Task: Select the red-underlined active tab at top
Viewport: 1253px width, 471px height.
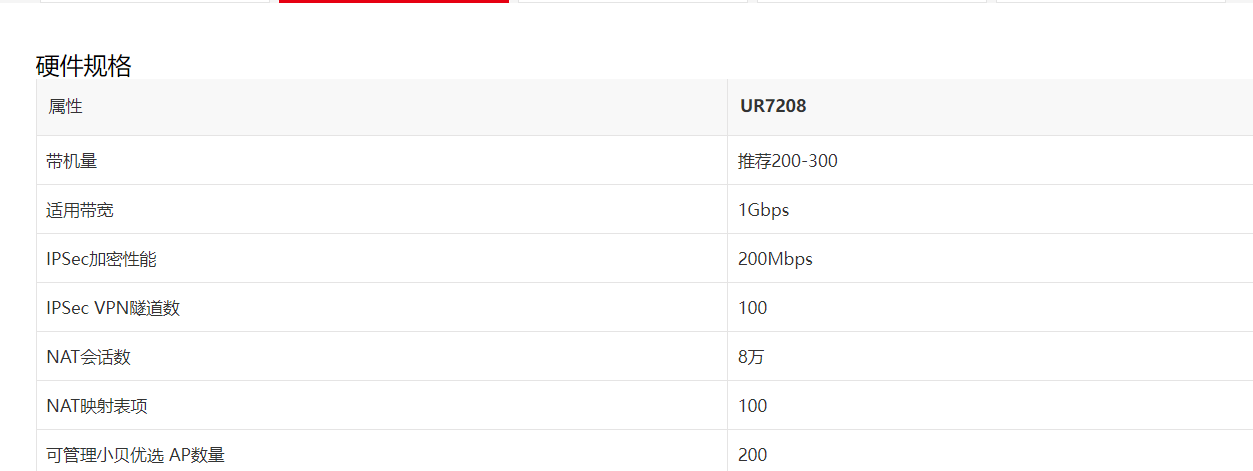Action: (x=394, y=2)
